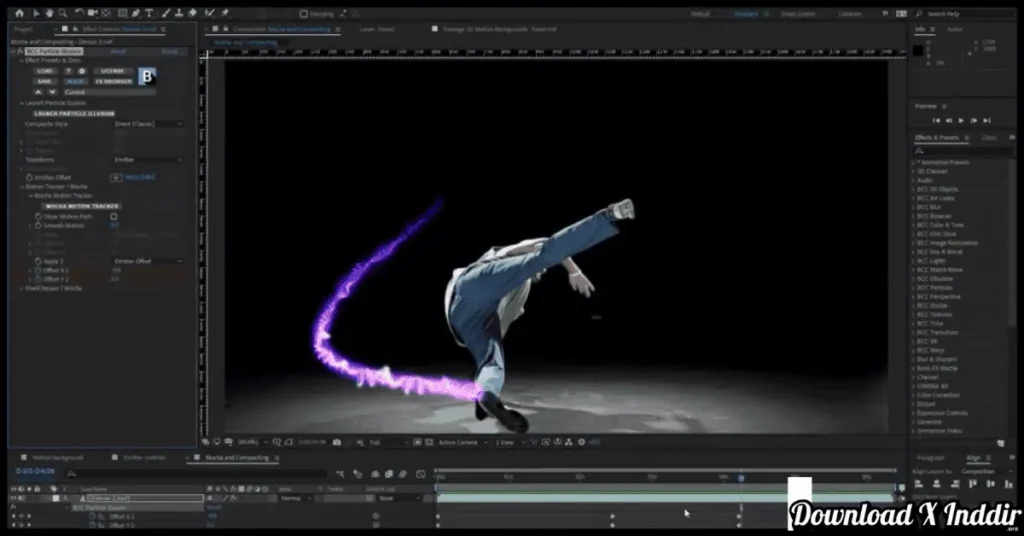Play the preview in the Preview panel
This screenshot has width=1024, height=536.
pos(961,120)
